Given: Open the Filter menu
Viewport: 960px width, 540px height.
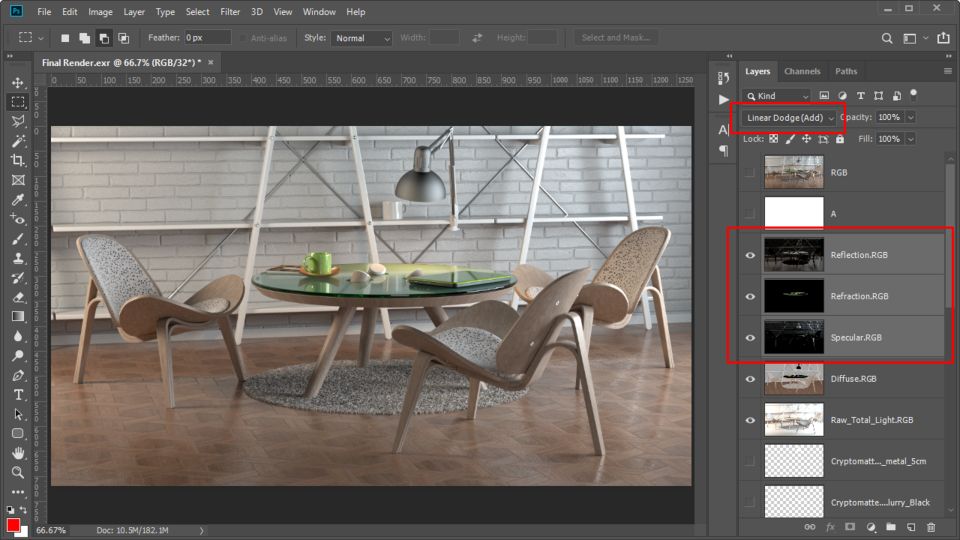Looking at the screenshot, I should (230, 12).
